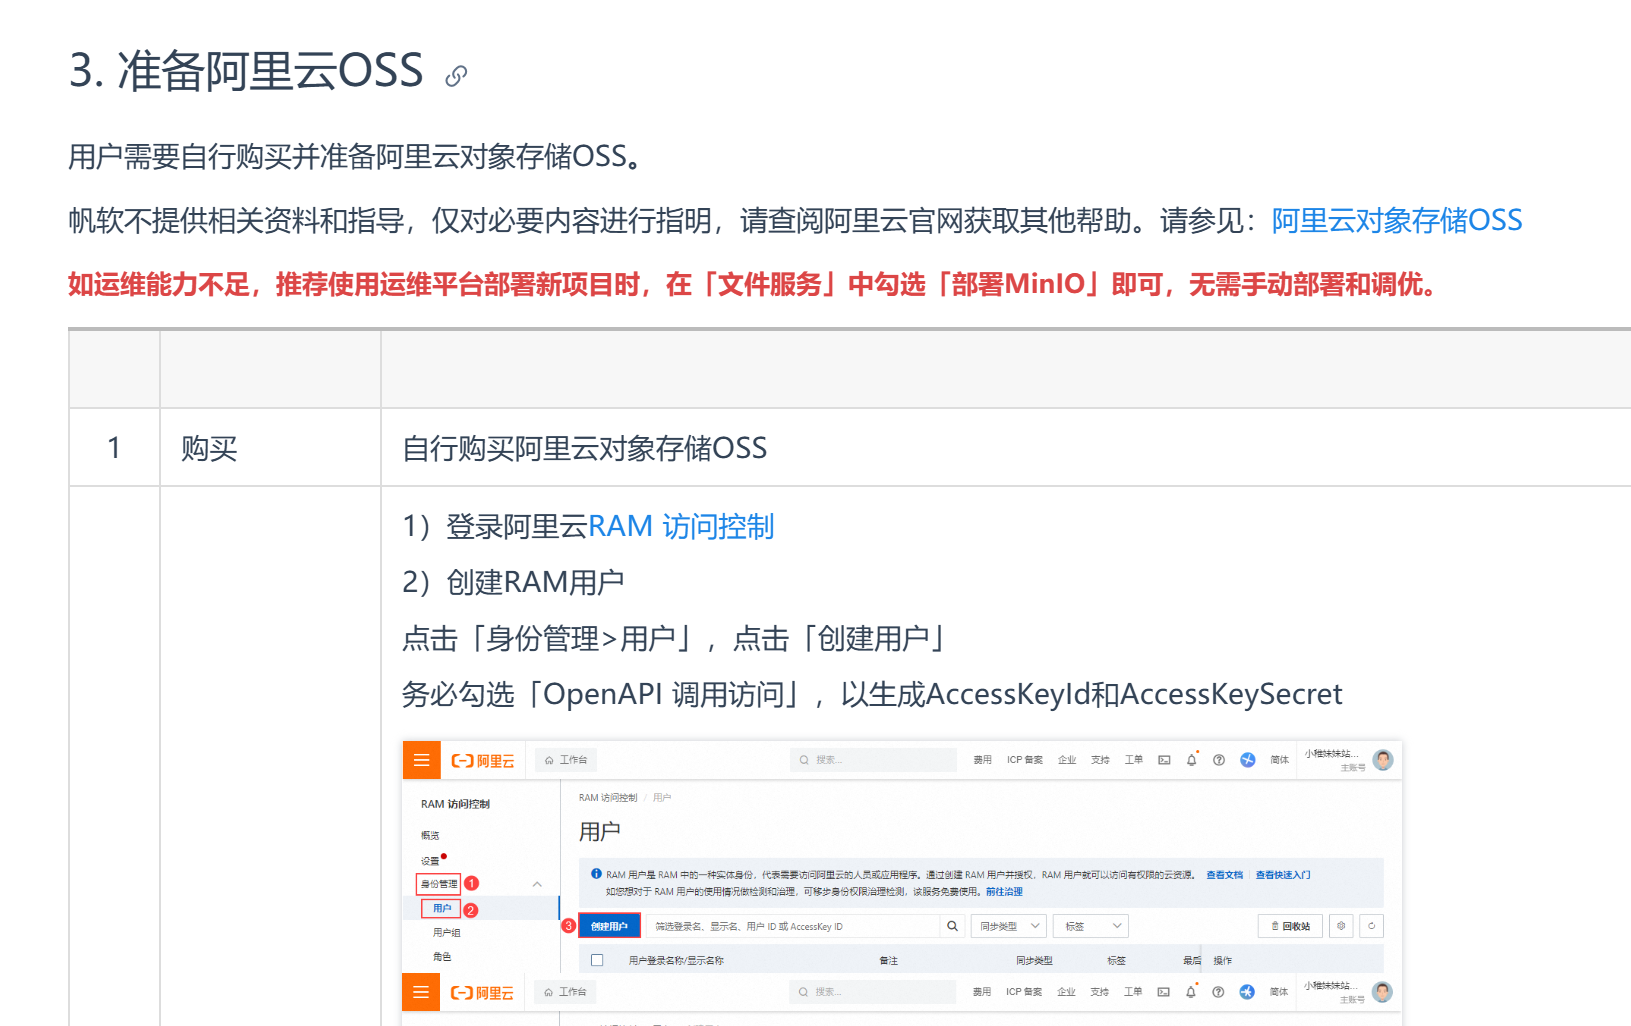Screen dimensions: 1631x1026
Task: Open the 支持 menu in the upper console header
Action: pyautogui.click(x=1100, y=760)
